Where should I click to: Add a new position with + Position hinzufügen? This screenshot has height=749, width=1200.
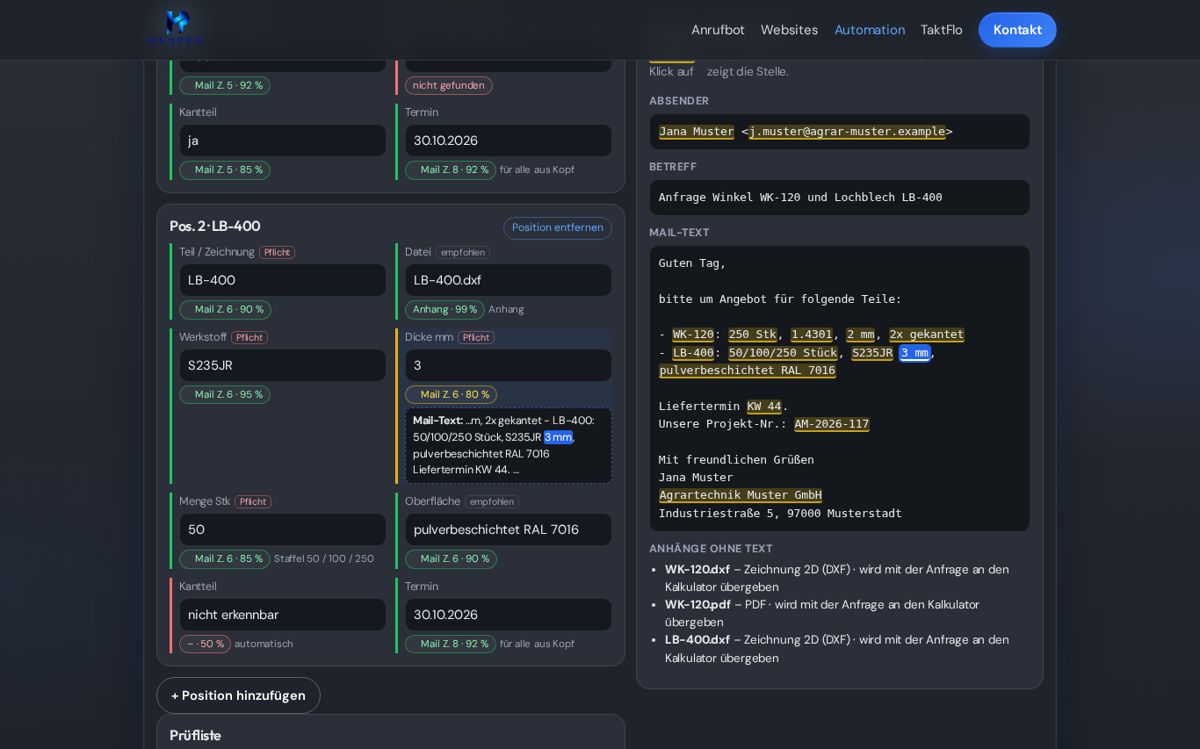click(238, 695)
